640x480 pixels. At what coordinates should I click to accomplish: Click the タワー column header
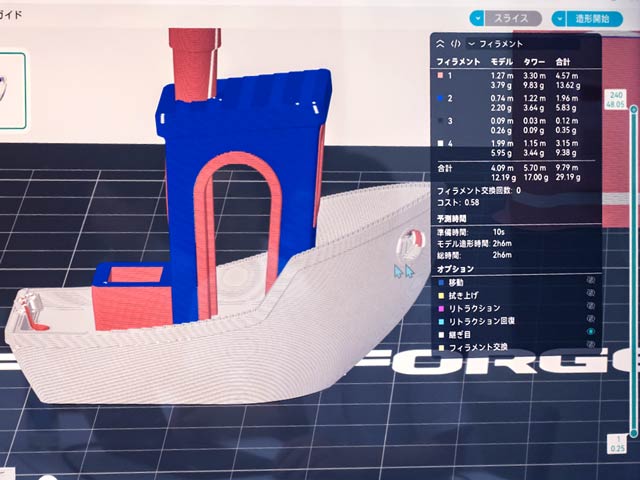point(534,62)
